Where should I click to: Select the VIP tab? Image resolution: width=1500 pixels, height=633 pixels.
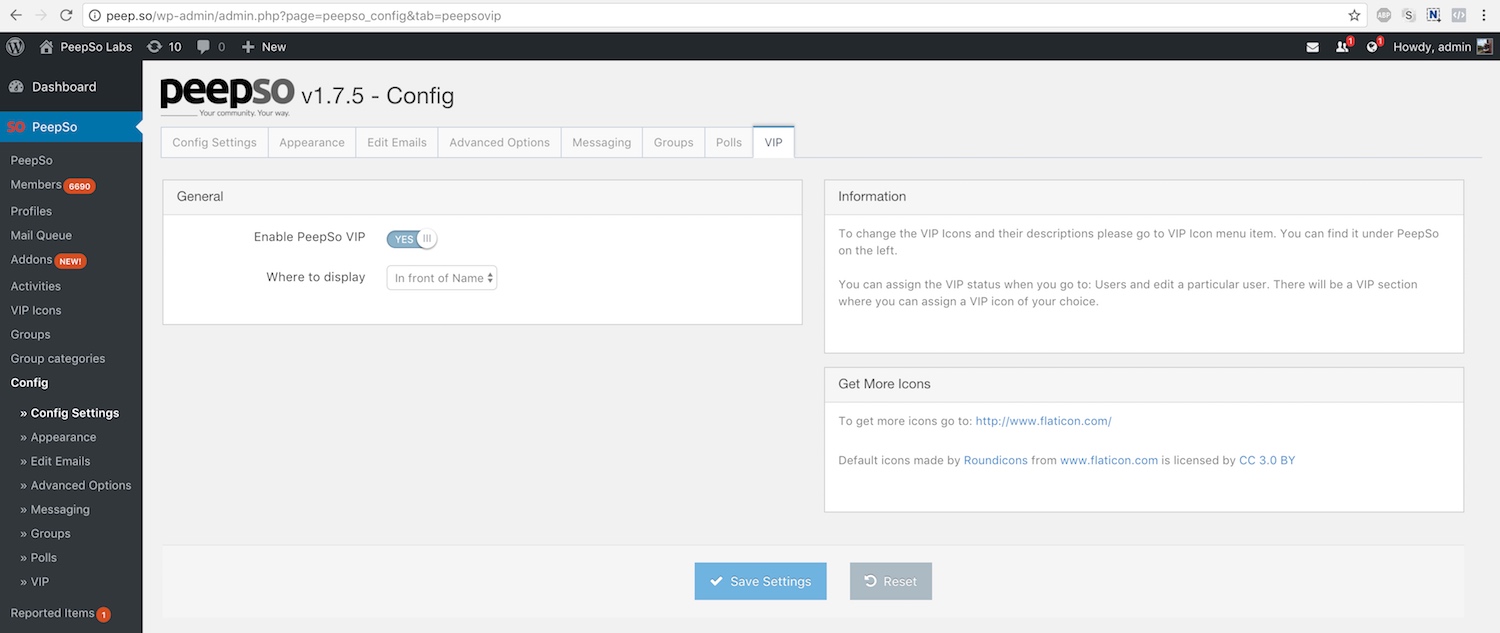click(x=774, y=142)
